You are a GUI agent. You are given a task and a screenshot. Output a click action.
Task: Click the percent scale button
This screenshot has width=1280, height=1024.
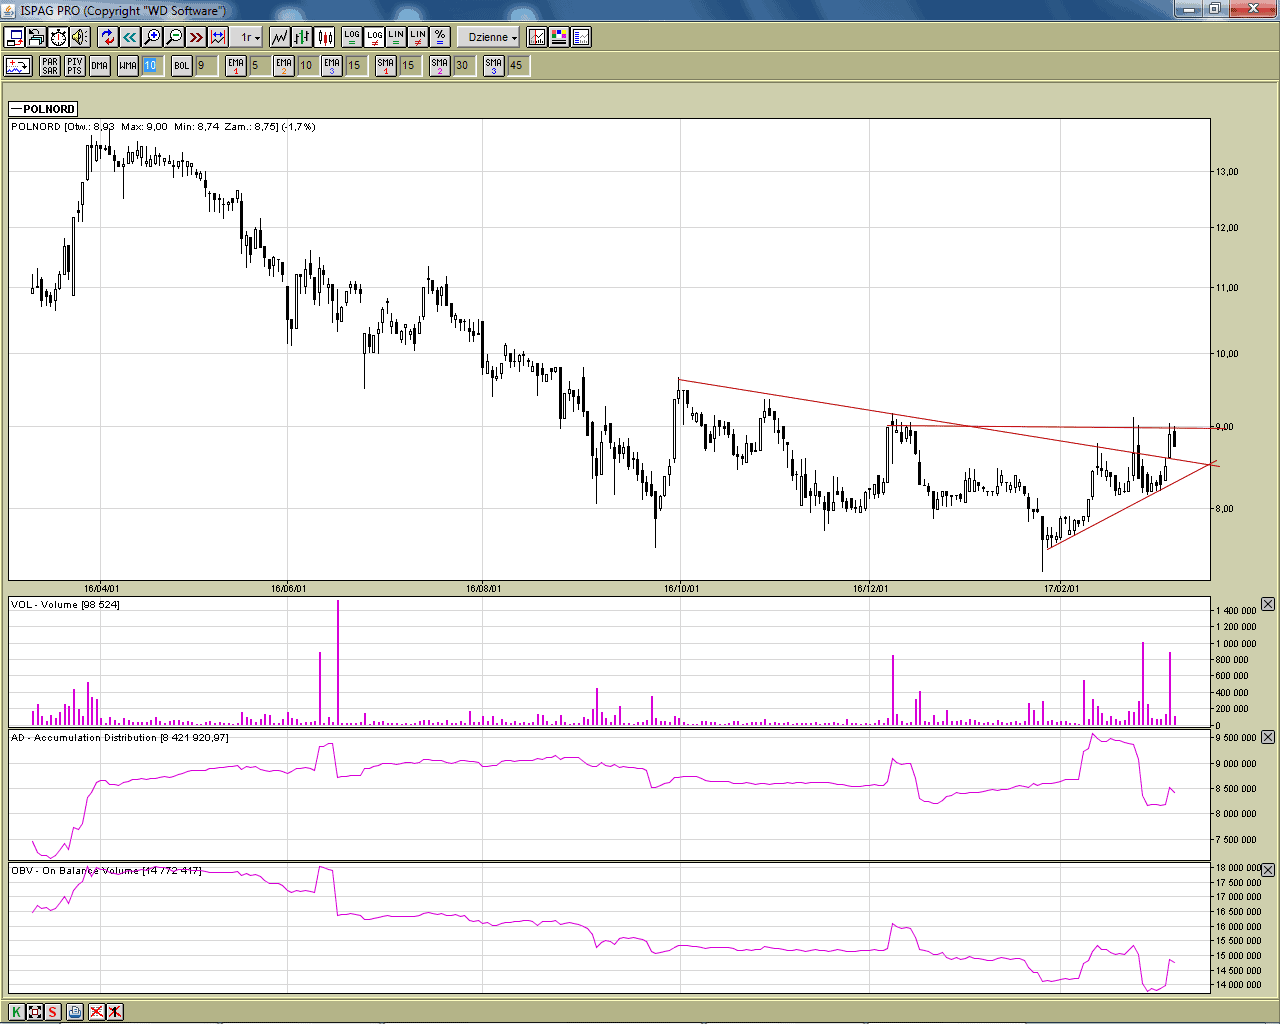[x=440, y=37]
